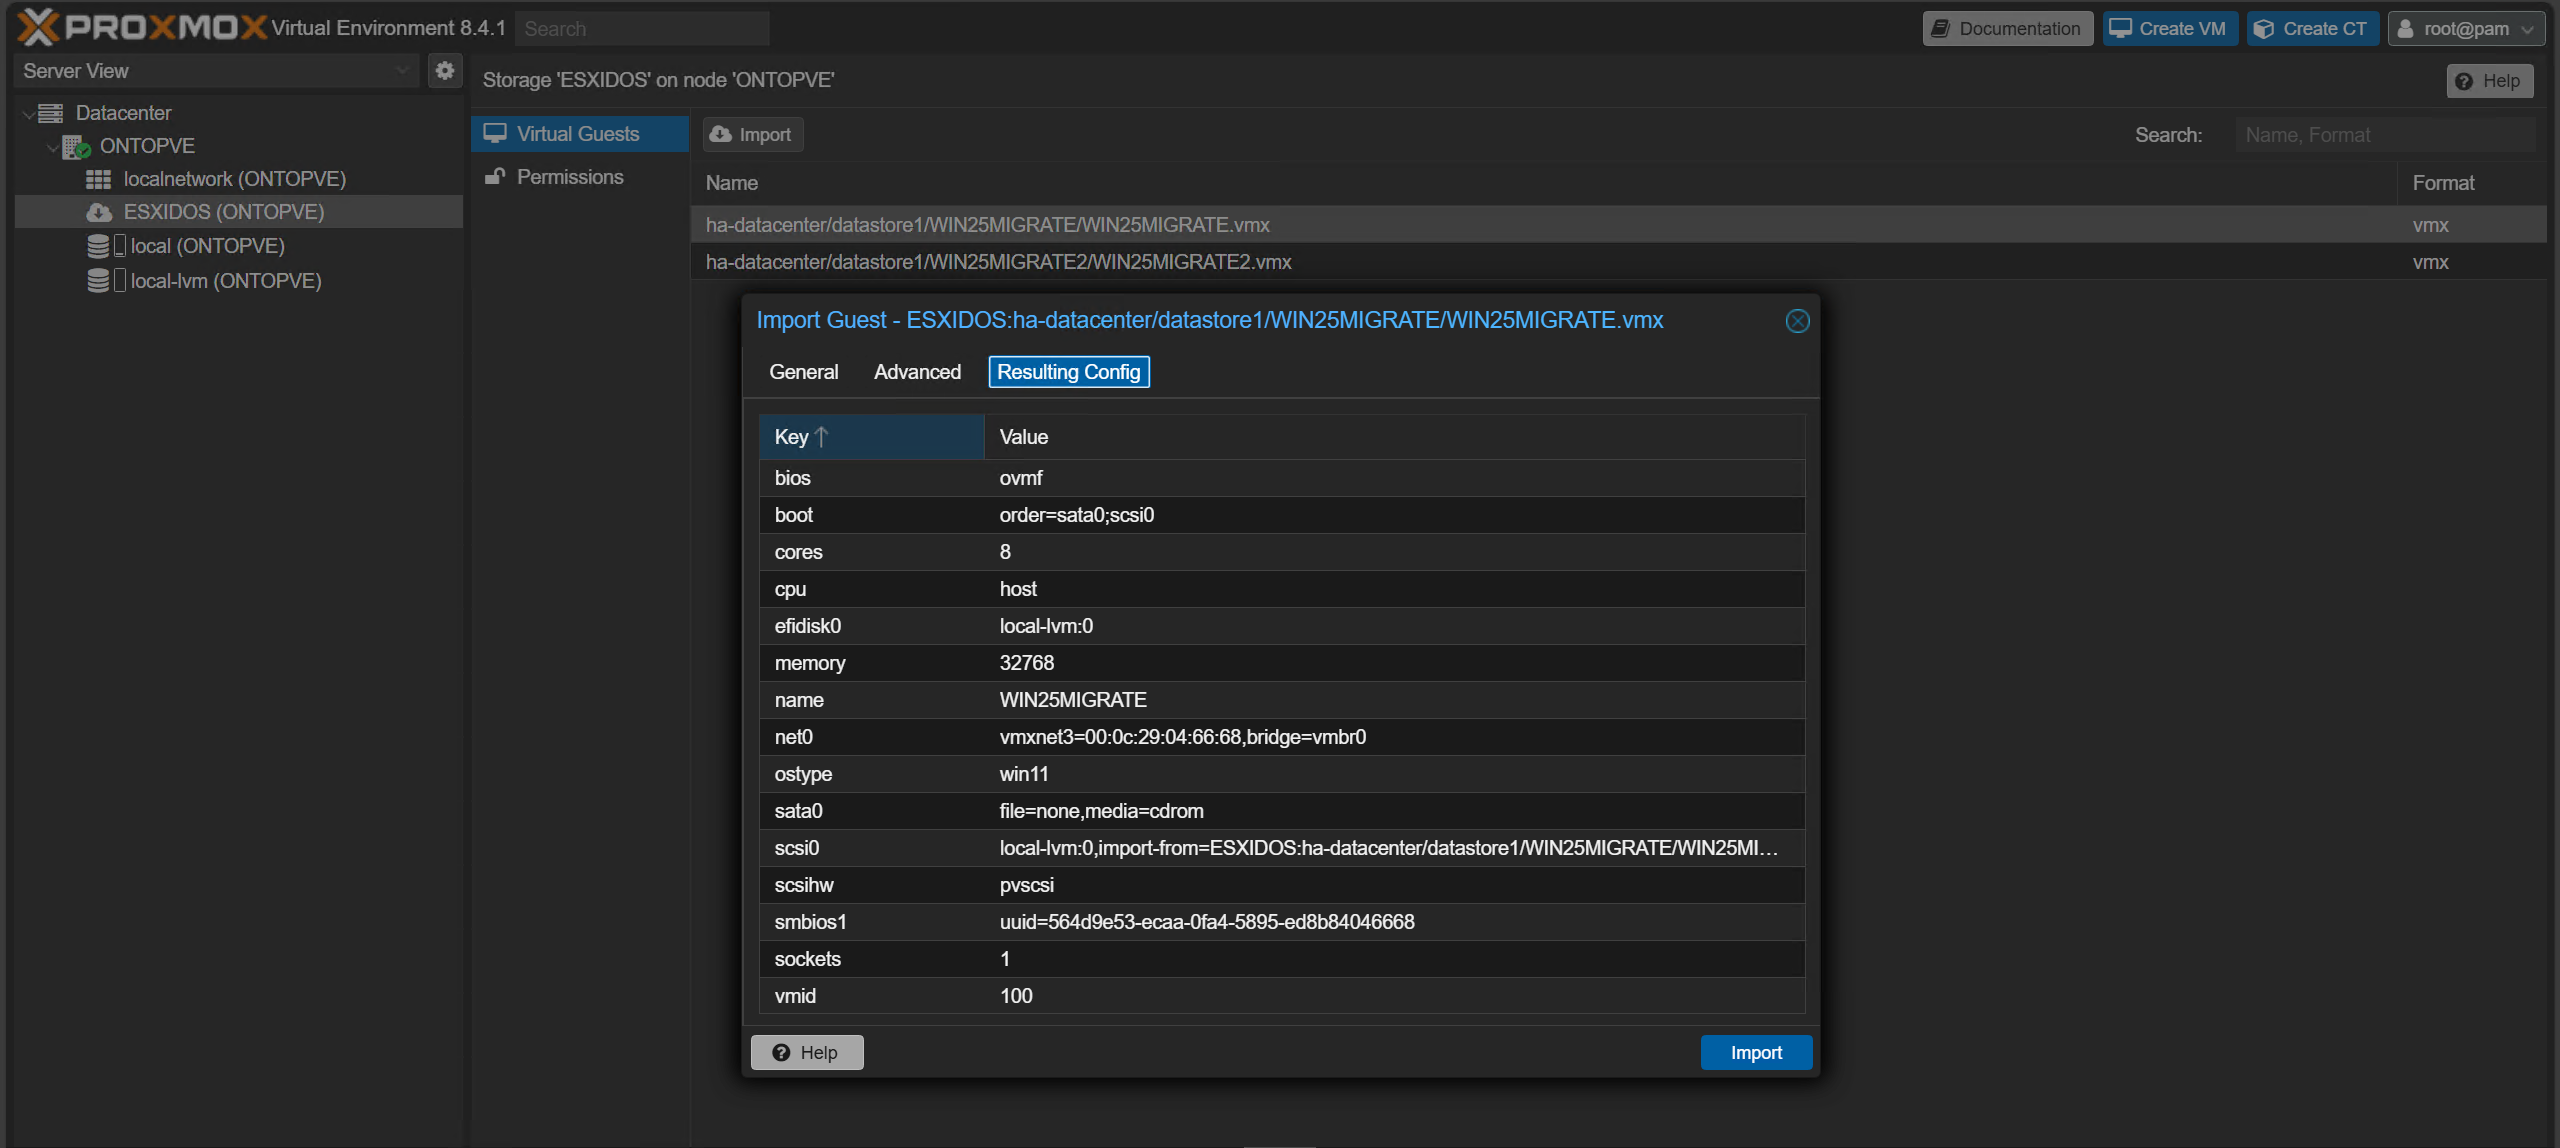The height and width of the screenshot is (1148, 2560).
Task: Open the root@pam user menu arrow
Action: (x=2527, y=29)
